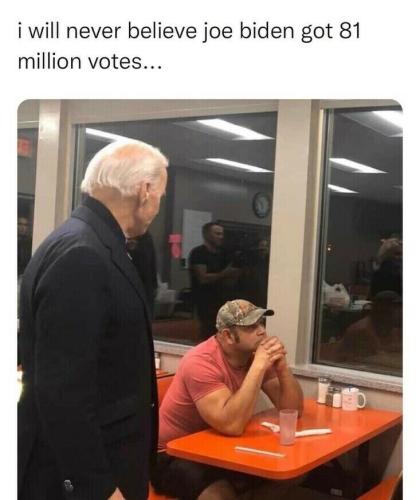Click the tweet text about 81 million votes
The height and width of the screenshot is (500, 420).
coord(189,46)
